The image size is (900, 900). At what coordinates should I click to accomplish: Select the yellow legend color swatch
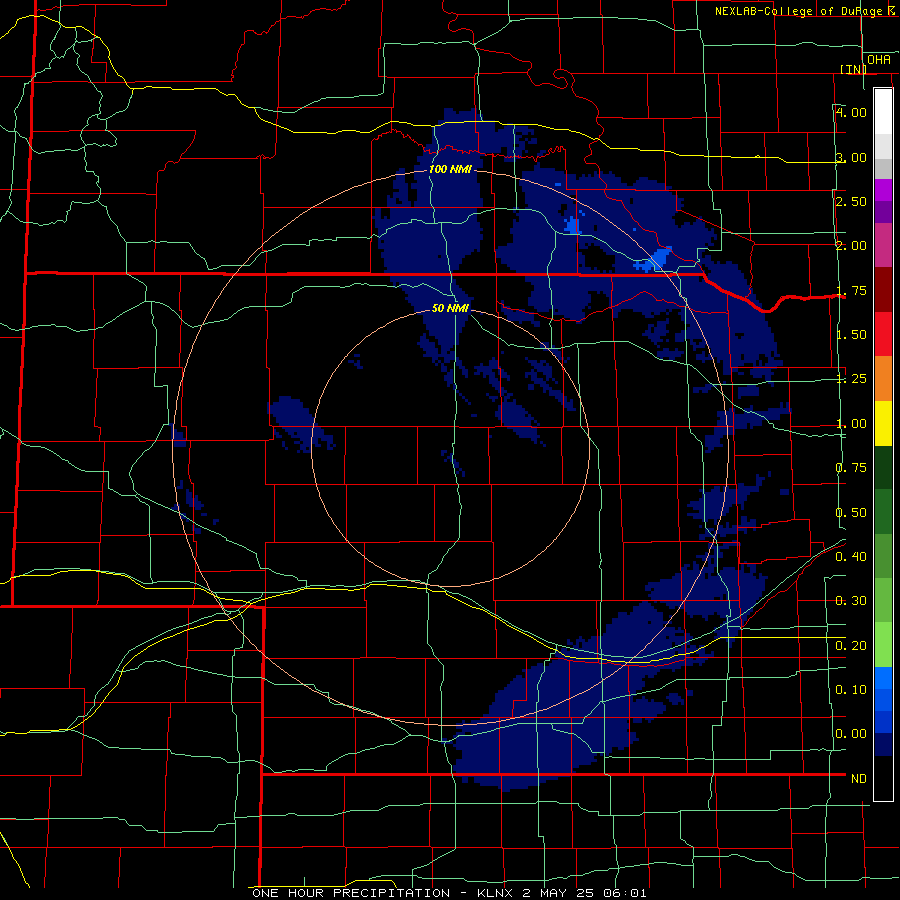pos(883,423)
